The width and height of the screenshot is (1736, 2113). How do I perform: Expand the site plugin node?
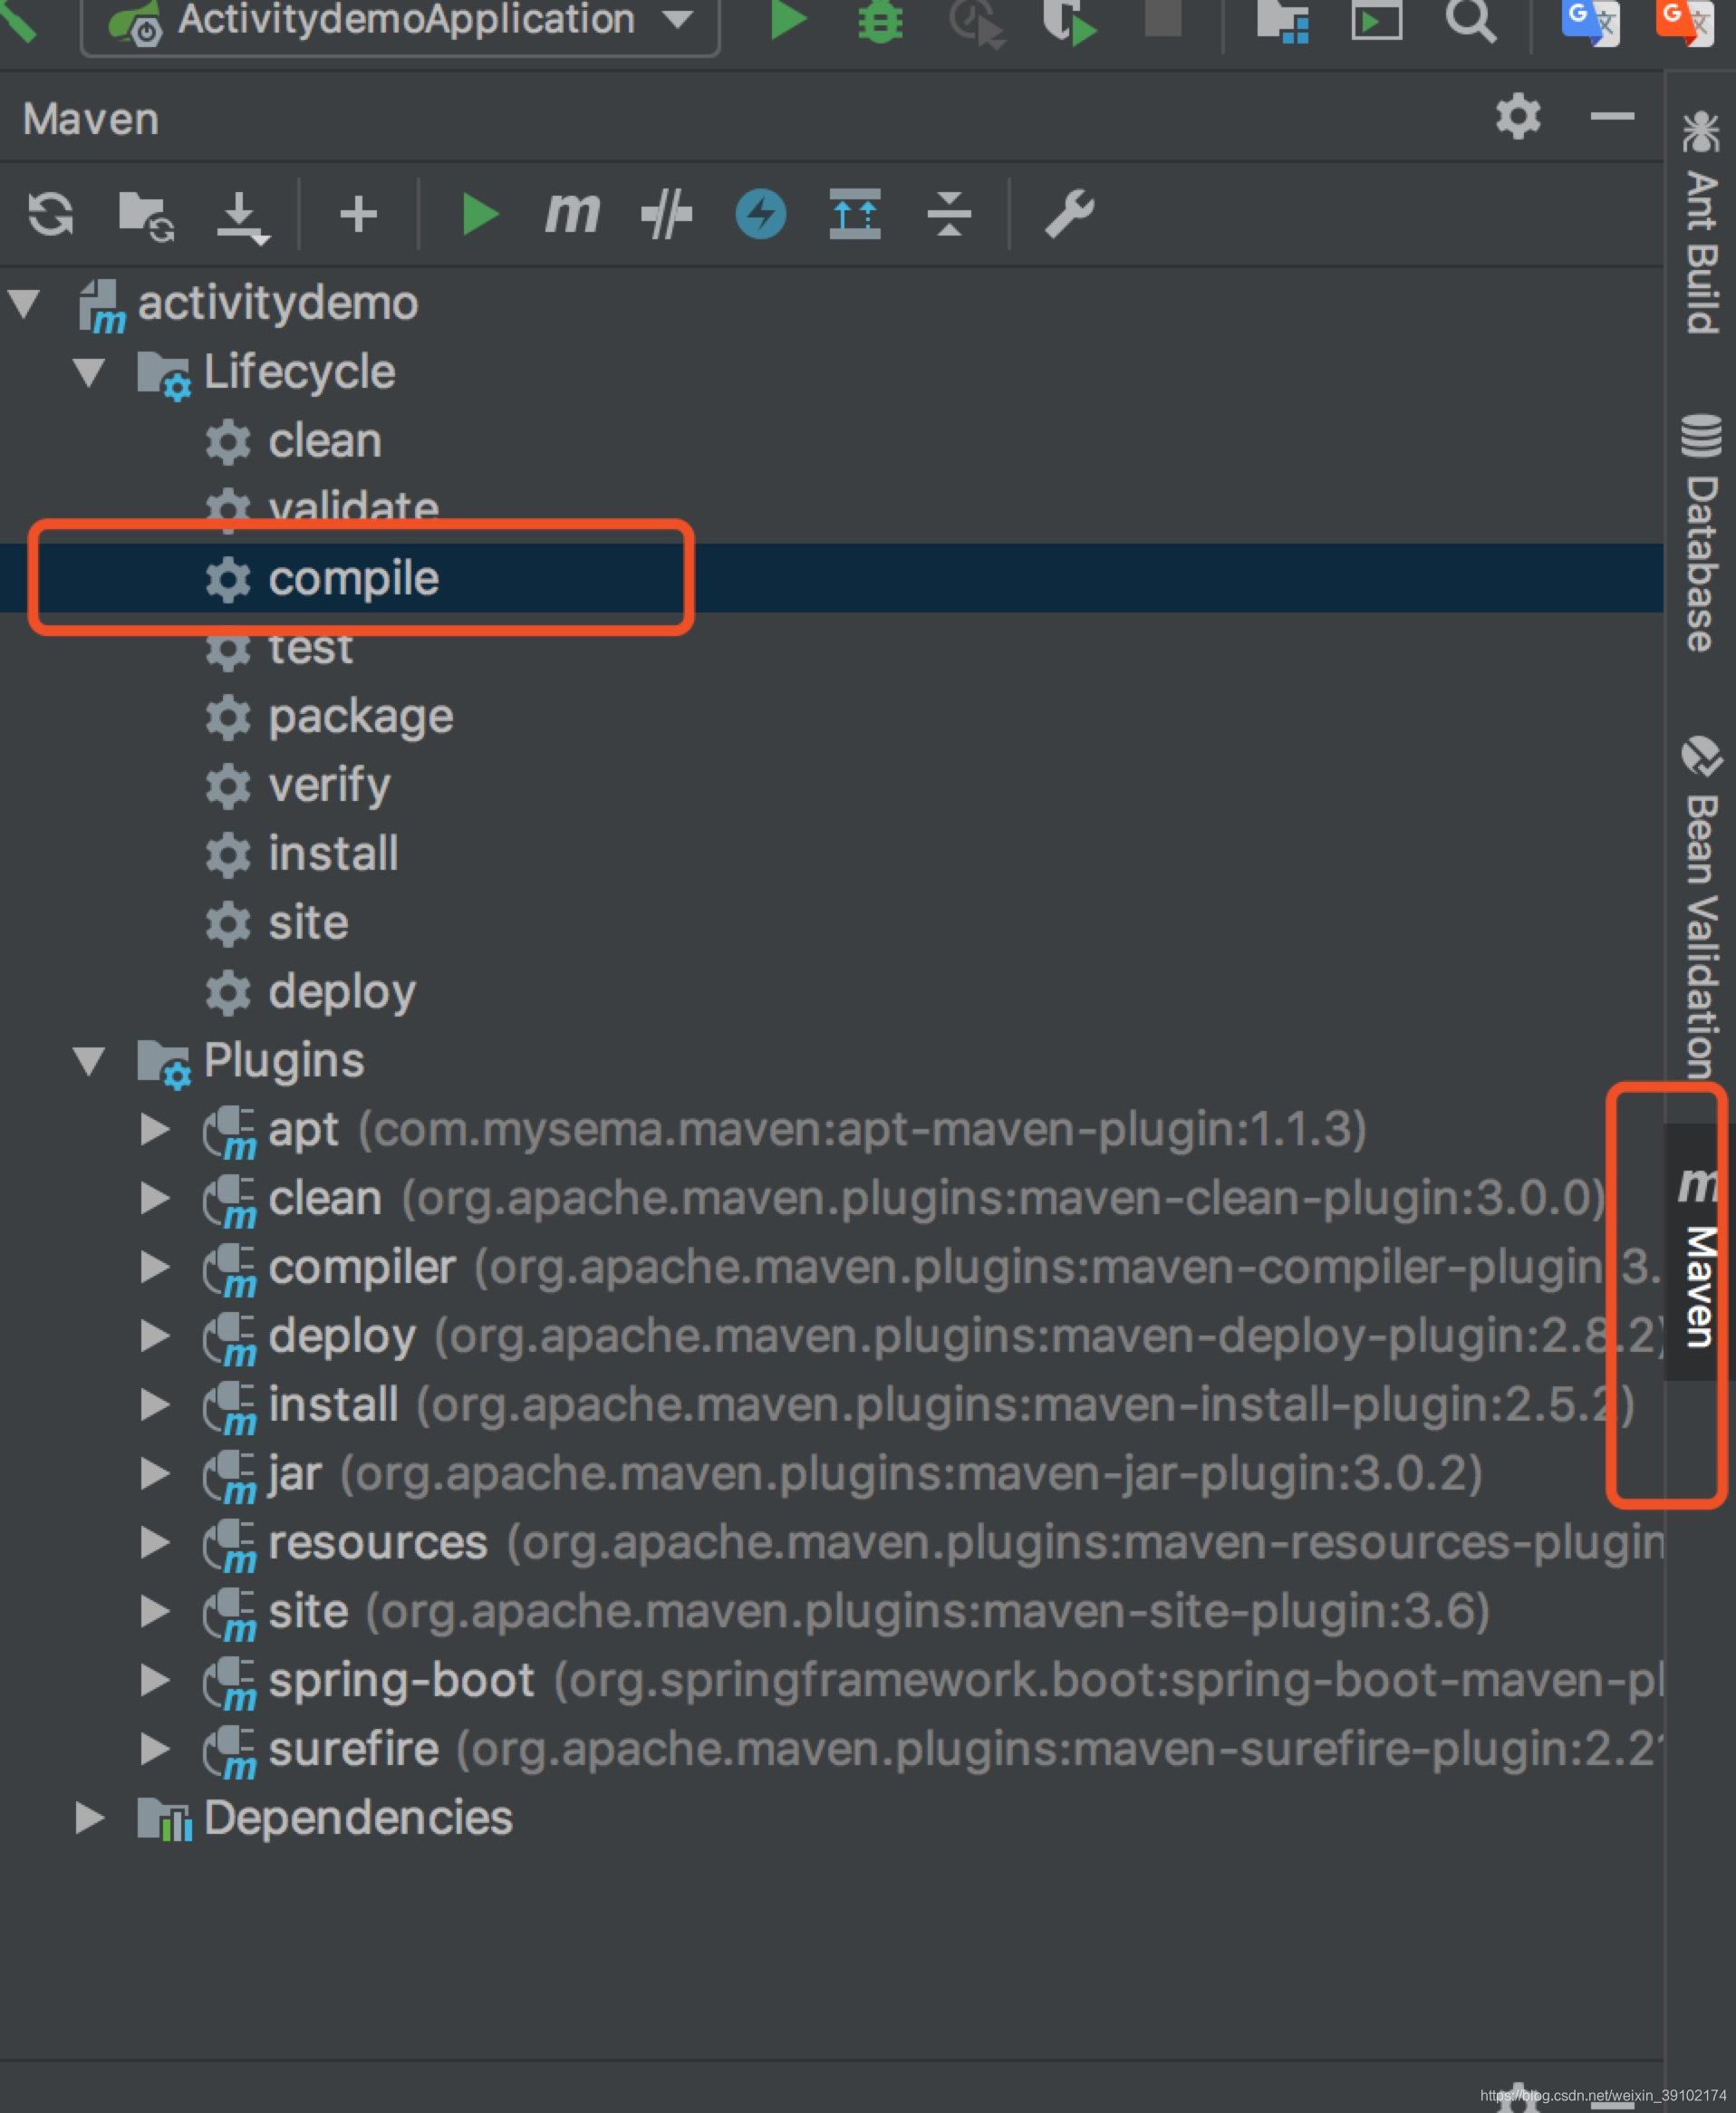coord(154,1611)
